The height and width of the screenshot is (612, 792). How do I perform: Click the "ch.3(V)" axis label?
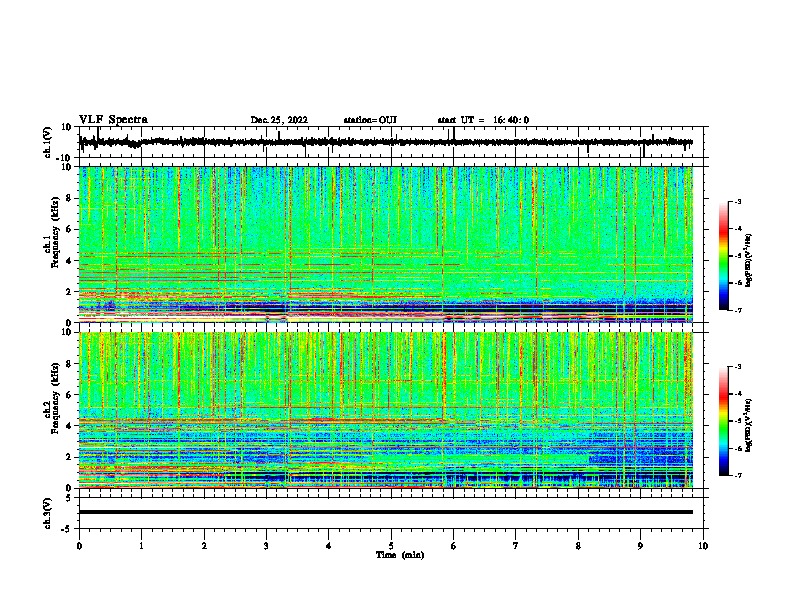tap(48, 513)
